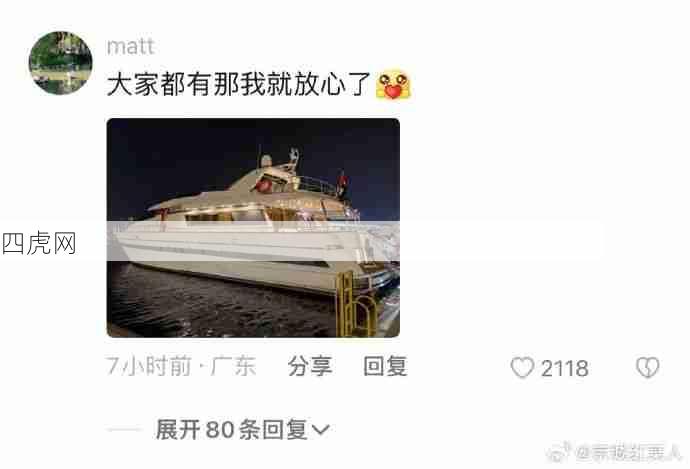
Task: Click the short line before 展开80条回复
Action: coord(125,429)
